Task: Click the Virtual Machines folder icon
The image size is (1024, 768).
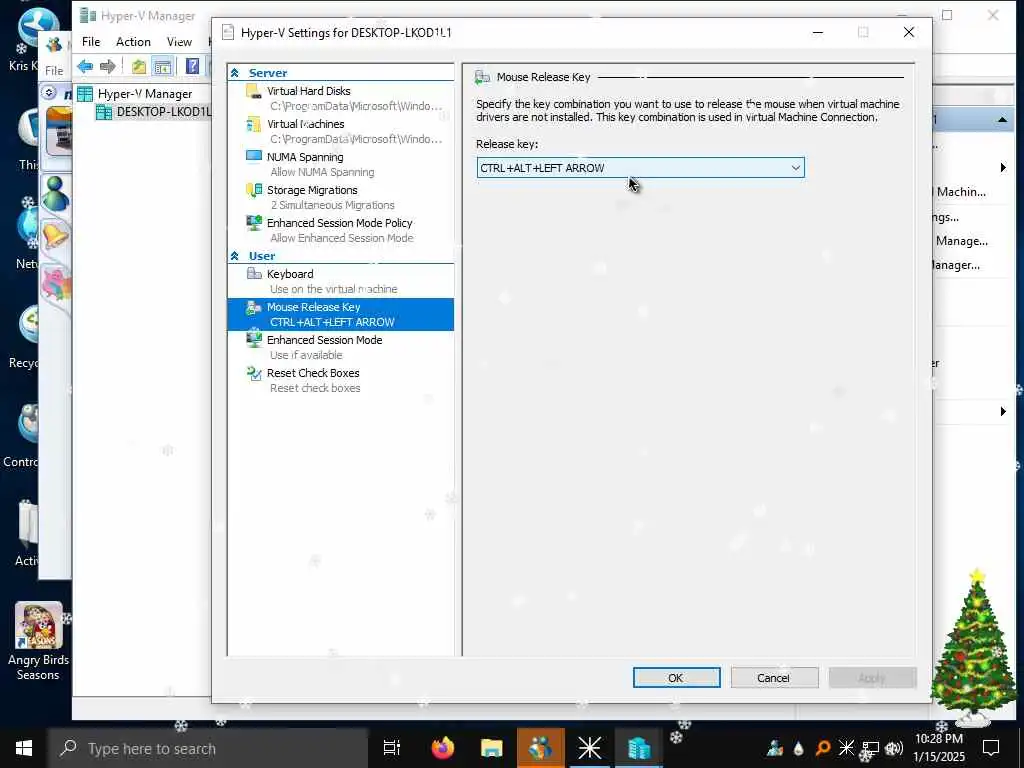Action: point(253,124)
